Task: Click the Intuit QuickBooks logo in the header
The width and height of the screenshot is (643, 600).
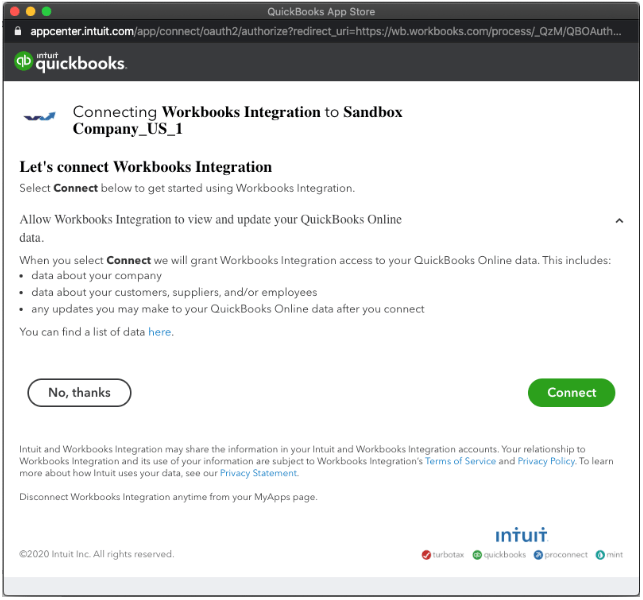Action: [x=70, y=62]
